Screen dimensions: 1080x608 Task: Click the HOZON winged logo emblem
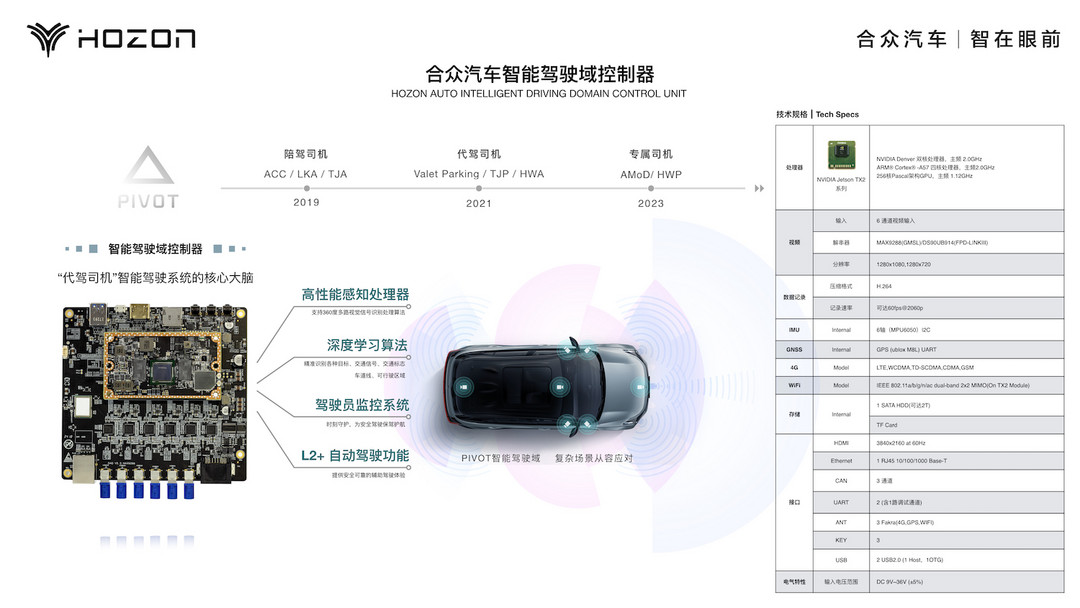[48, 39]
